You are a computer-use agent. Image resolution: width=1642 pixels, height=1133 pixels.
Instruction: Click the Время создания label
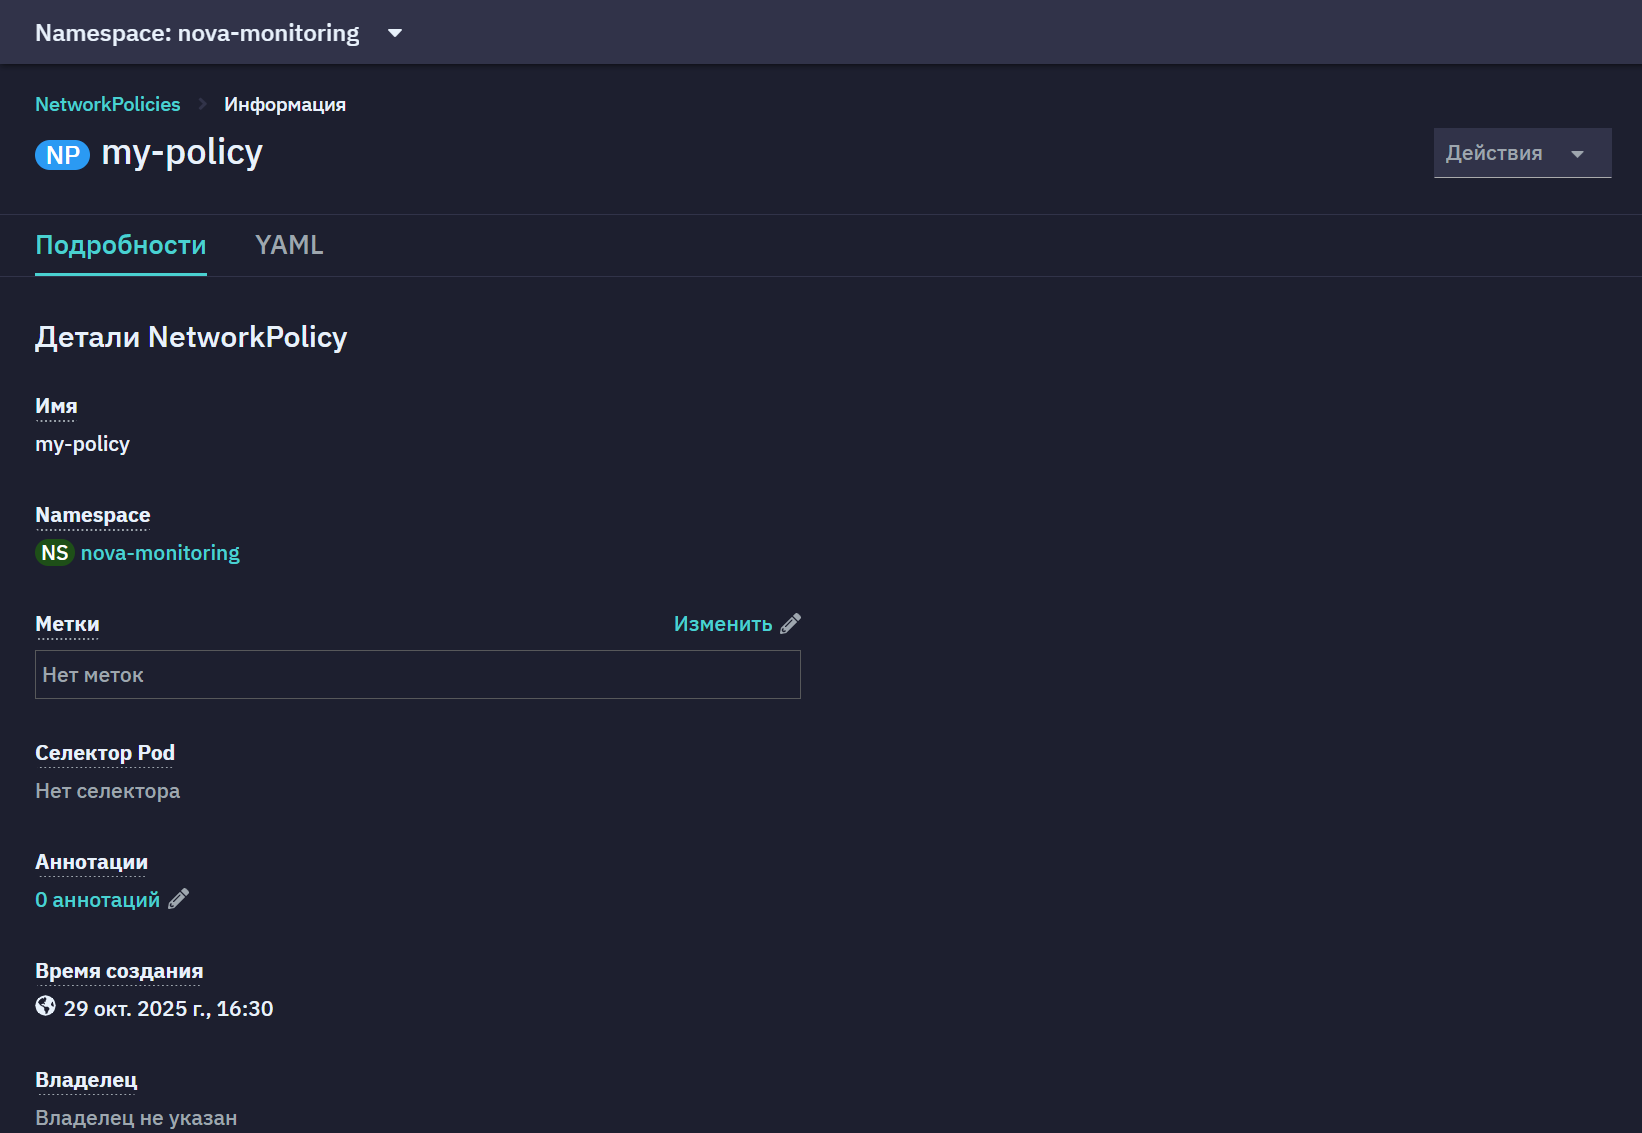click(119, 971)
